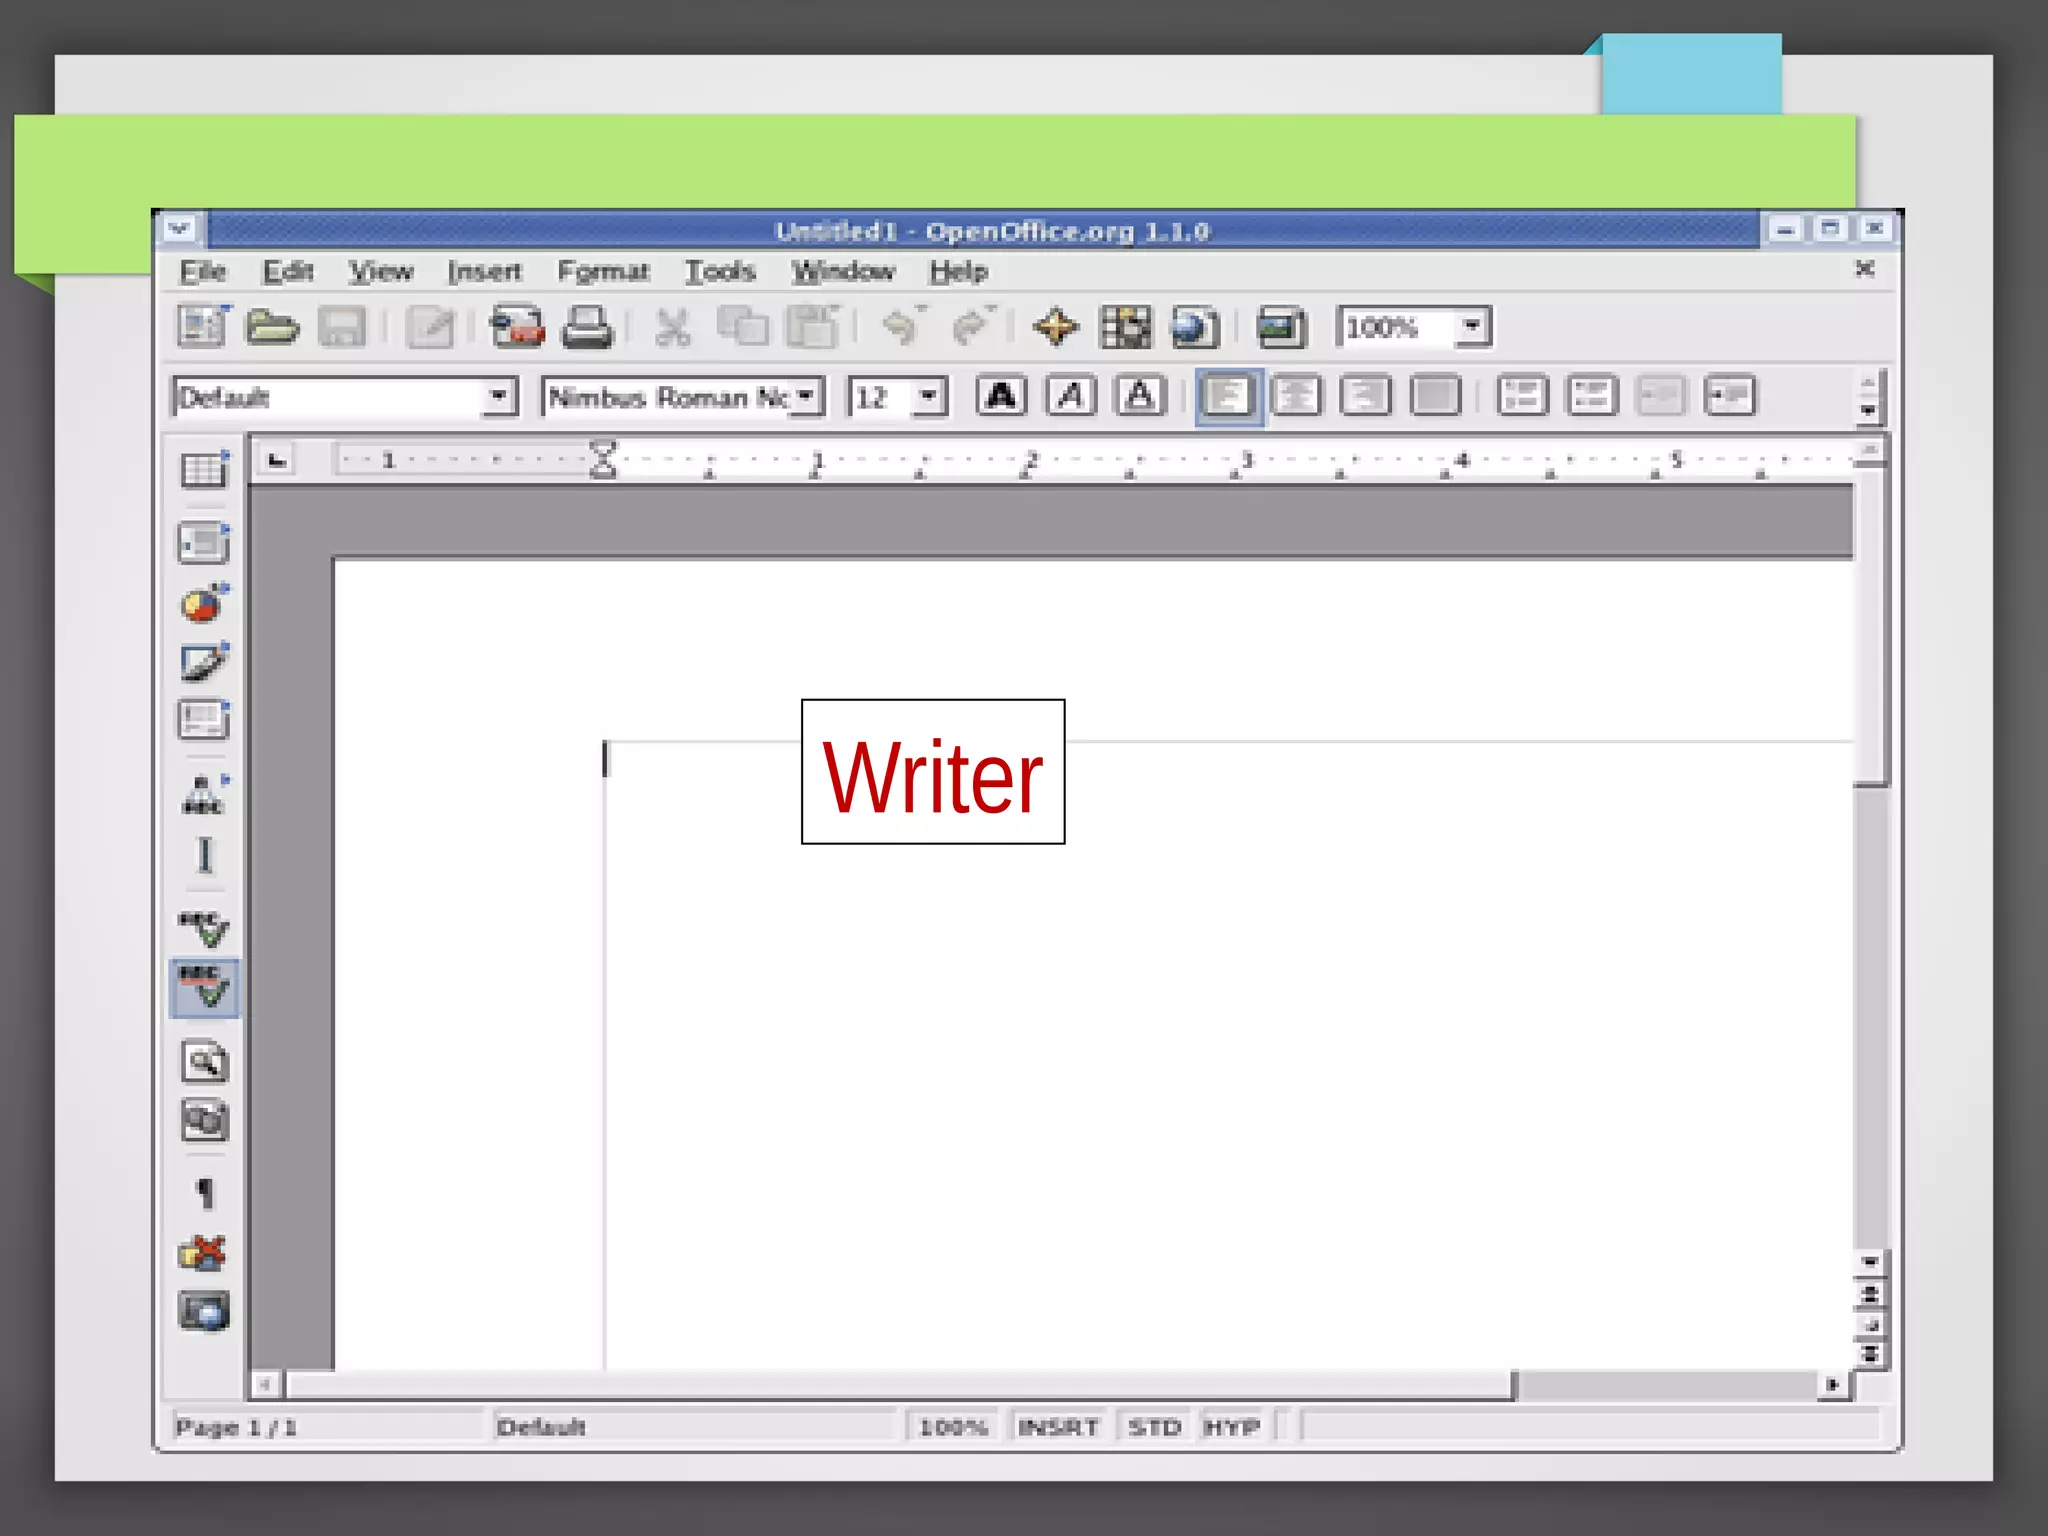The height and width of the screenshot is (1536, 2048).
Task: Click the tab stop type selector on ruler
Action: pos(277,461)
